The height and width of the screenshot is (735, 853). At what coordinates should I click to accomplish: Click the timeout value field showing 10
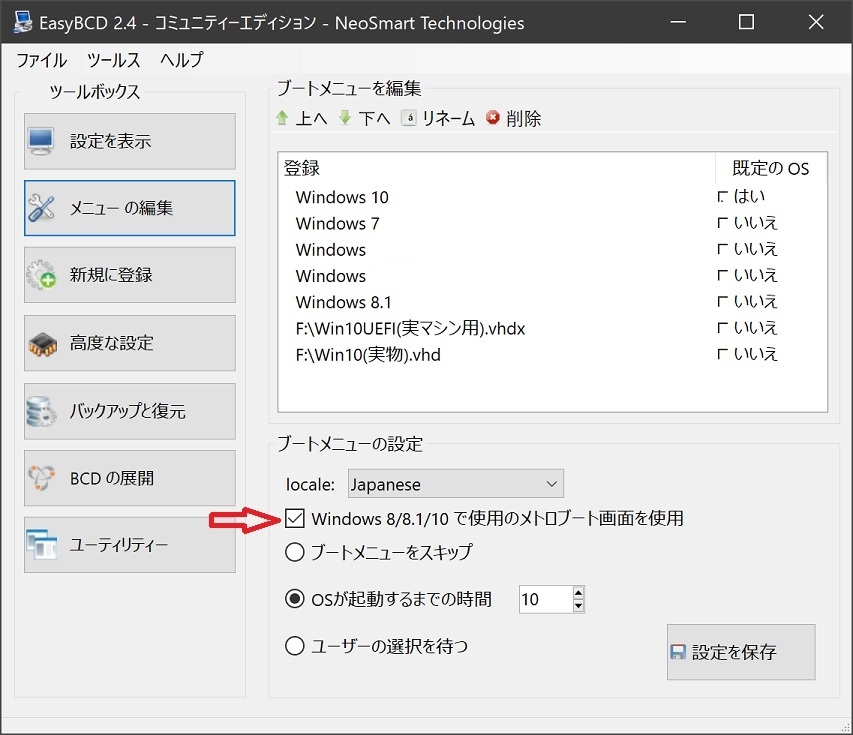(546, 599)
